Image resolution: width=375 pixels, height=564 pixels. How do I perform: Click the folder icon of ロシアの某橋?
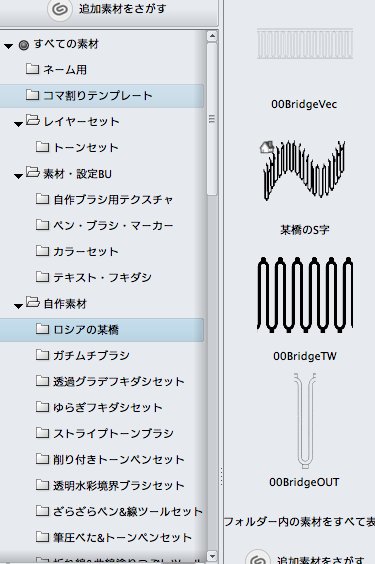pyautogui.click(x=42, y=329)
